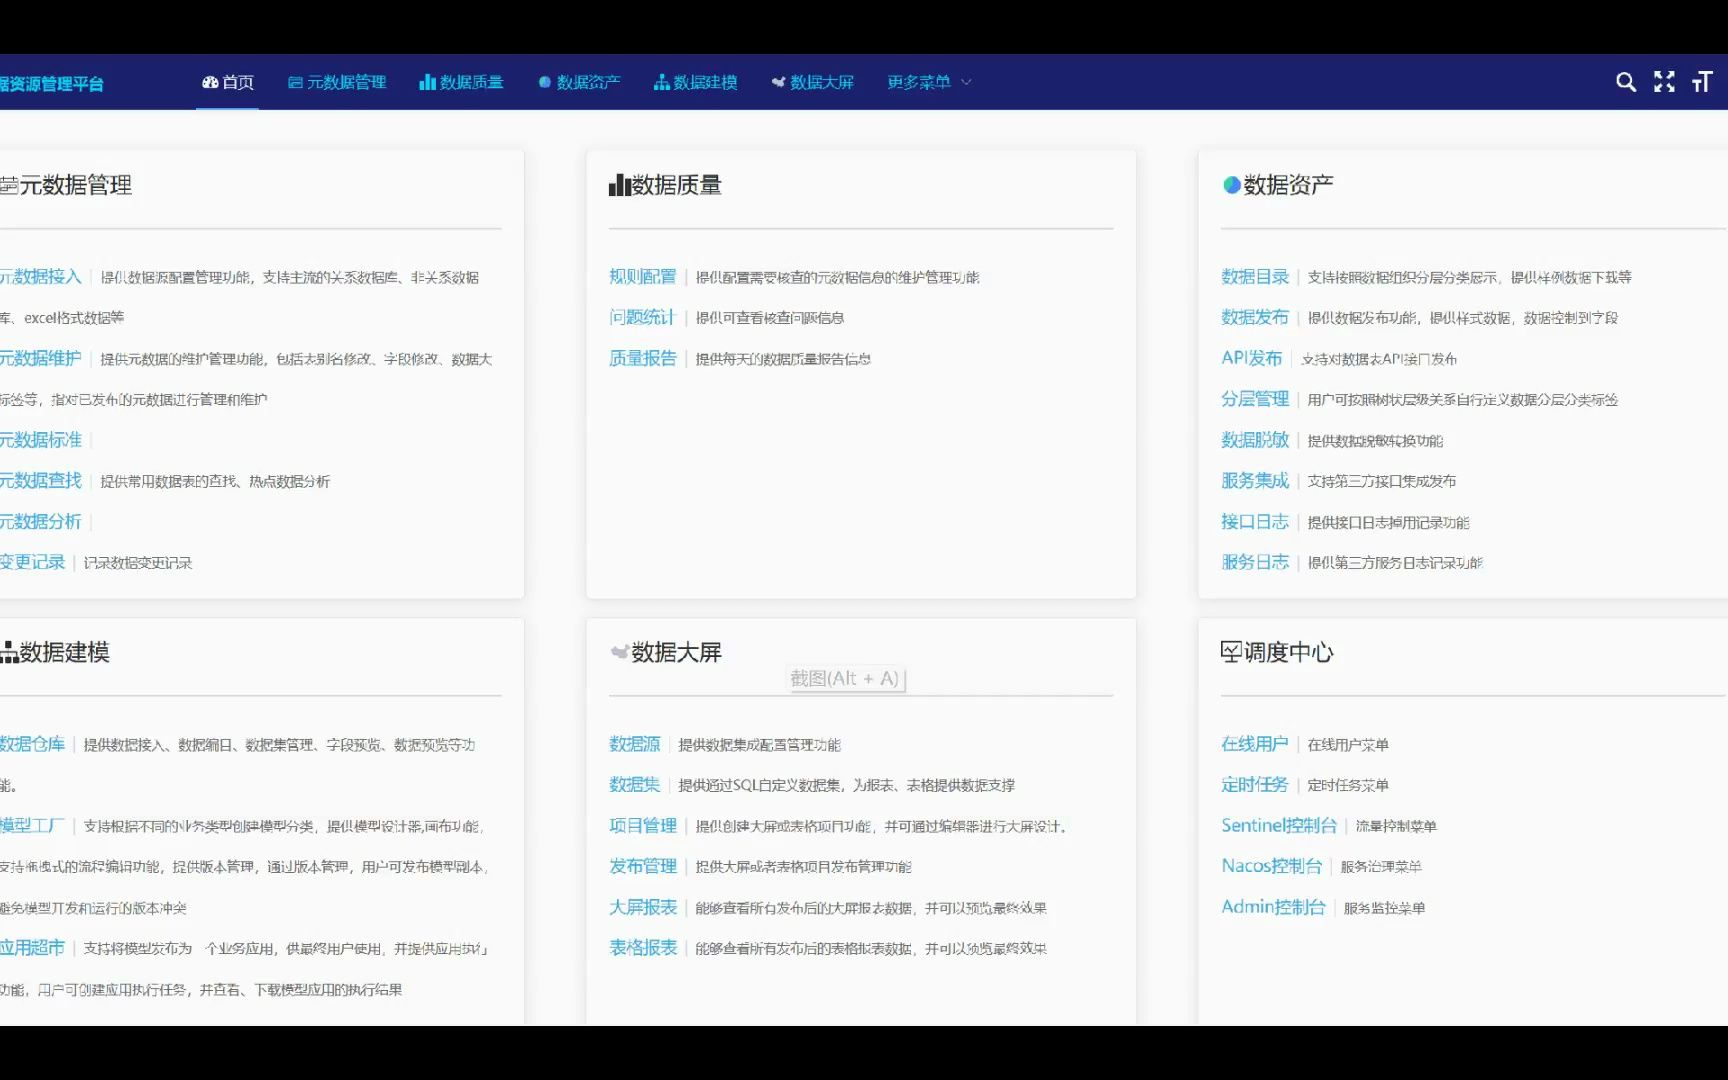Click the 数据大屏 card heading
Screen dimensions: 1728x1080
pos(676,652)
